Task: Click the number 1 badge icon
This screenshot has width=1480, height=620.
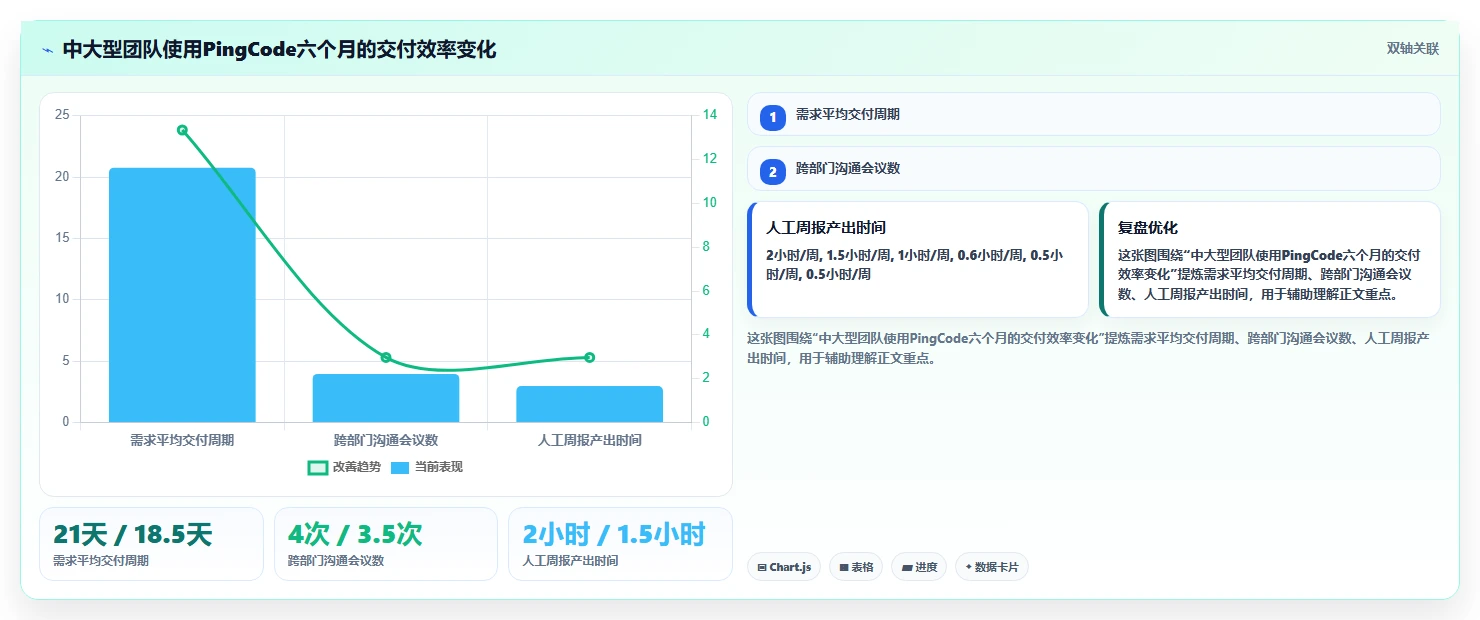Action: pos(772,118)
